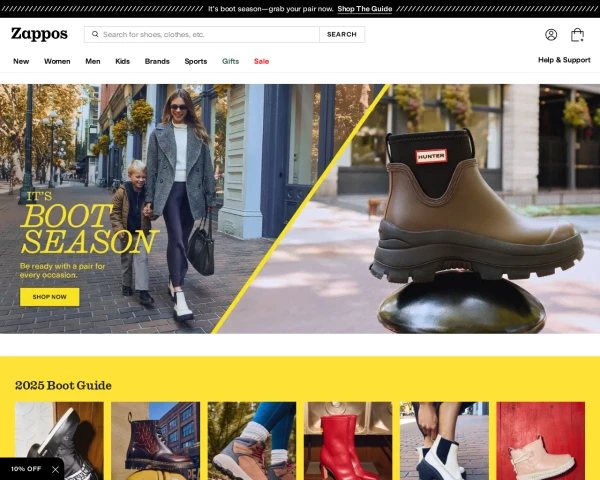This screenshot has width=600, height=480.
Task: Focus the search for shoes, clothes field
Action: coord(202,34)
